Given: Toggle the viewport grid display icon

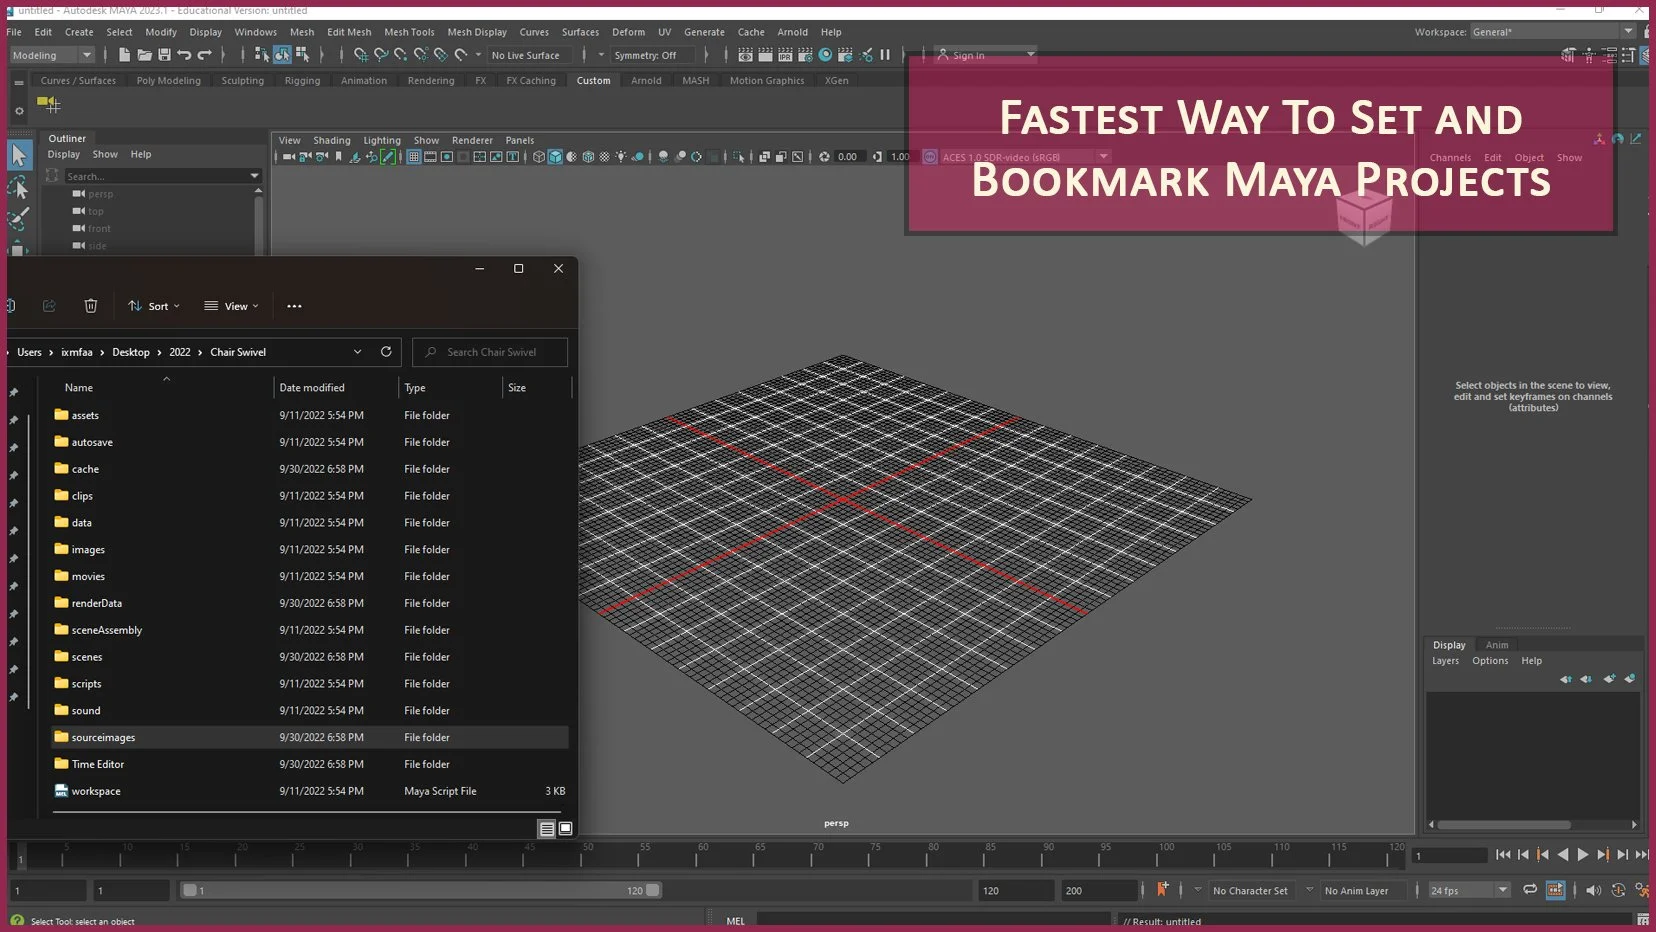Looking at the screenshot, I should (413, 157).
